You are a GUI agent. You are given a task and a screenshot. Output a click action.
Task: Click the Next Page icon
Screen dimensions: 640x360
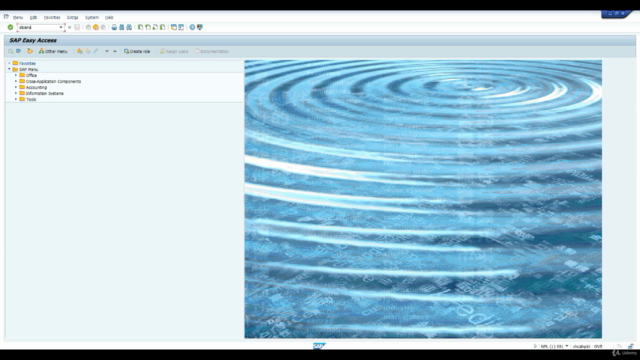[x=155, y=27]
